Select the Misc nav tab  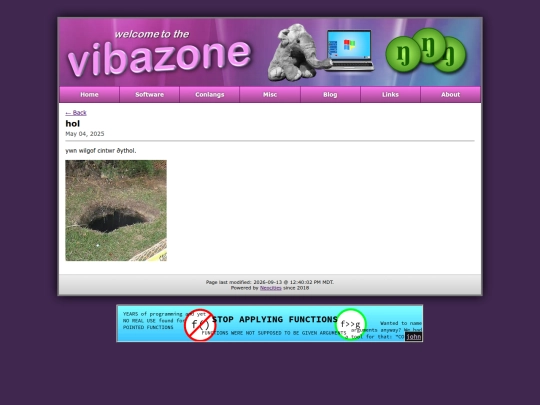coord(270,94)
